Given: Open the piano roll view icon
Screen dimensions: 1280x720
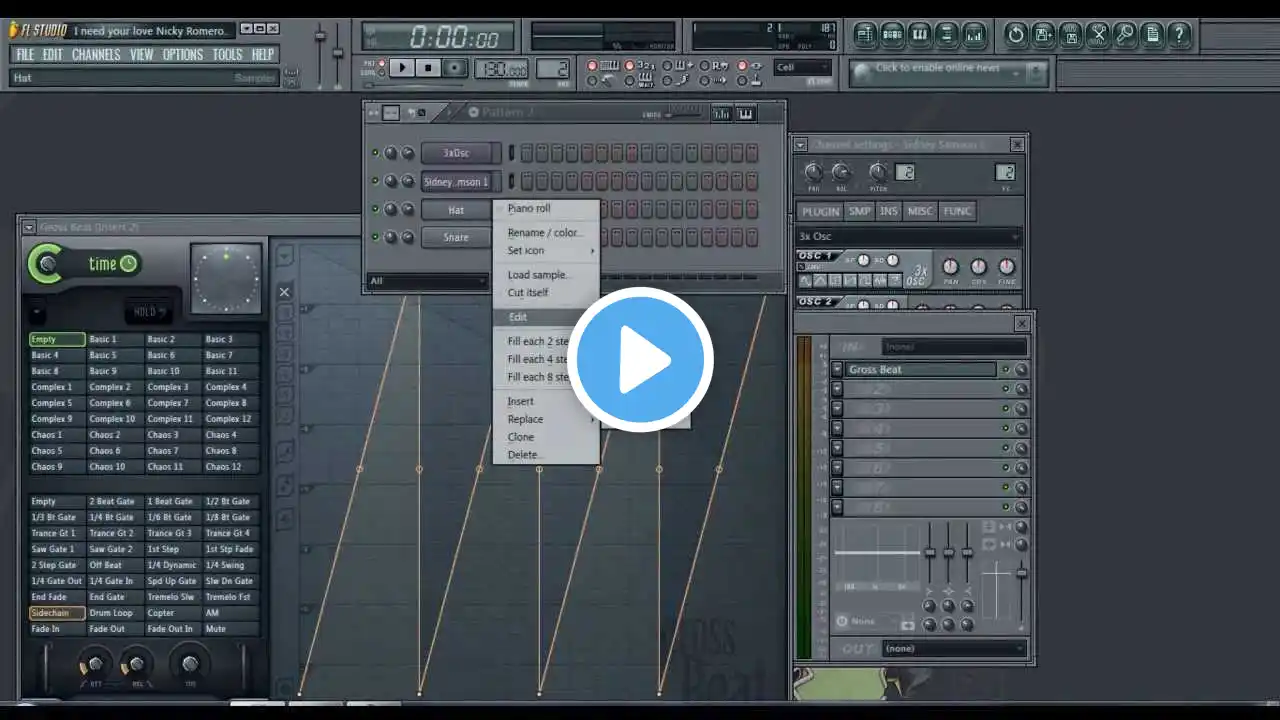Looking at the screenshot, I should point(919,35).
